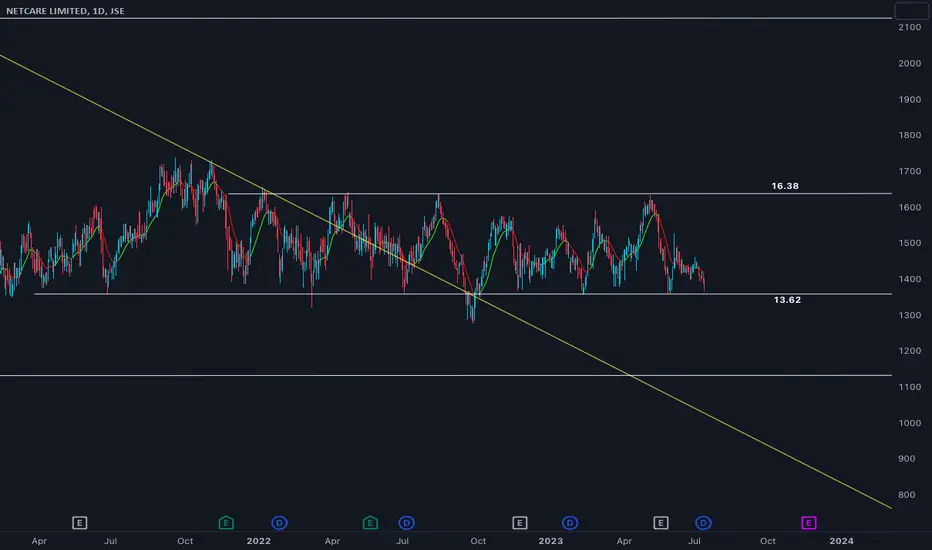932x550 pixels.
Task: Click 1700 on the price axis
Action: click(x=909, y=171)
